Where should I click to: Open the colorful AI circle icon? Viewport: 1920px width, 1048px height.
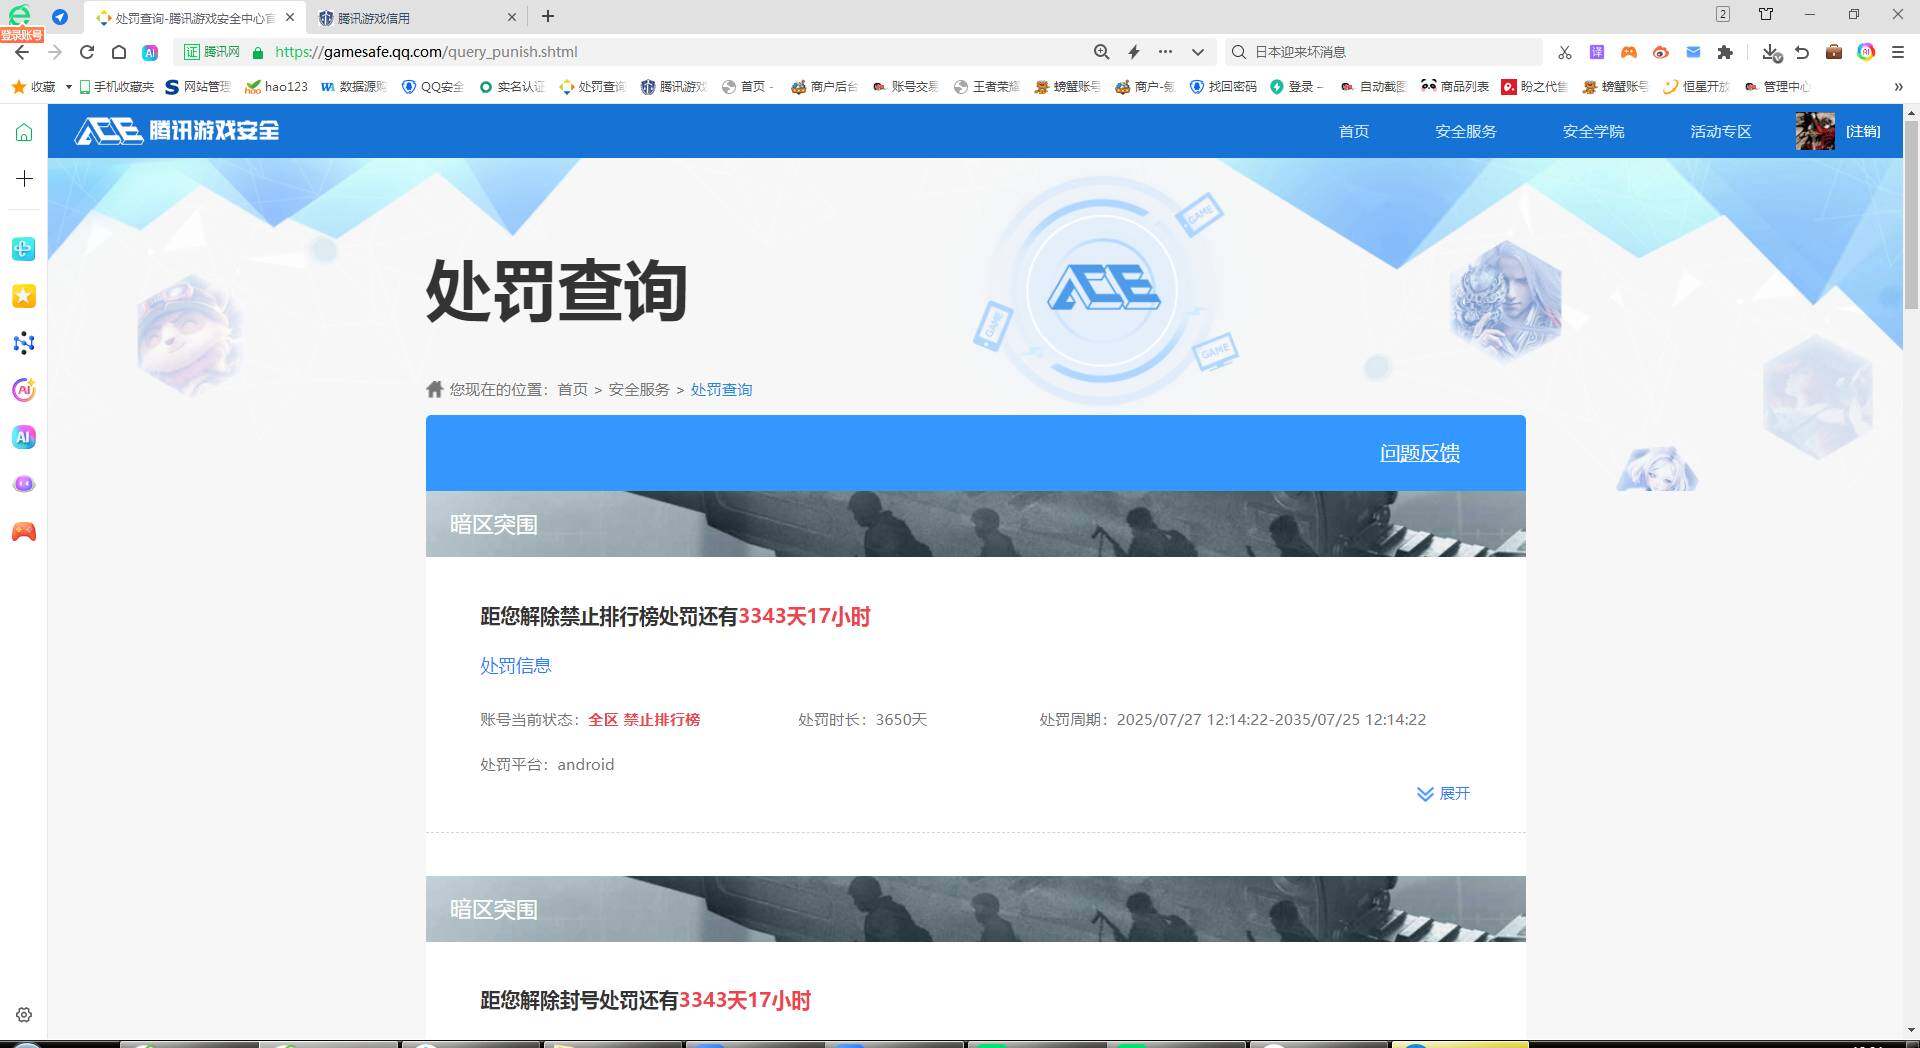(x=1866, y=52)
